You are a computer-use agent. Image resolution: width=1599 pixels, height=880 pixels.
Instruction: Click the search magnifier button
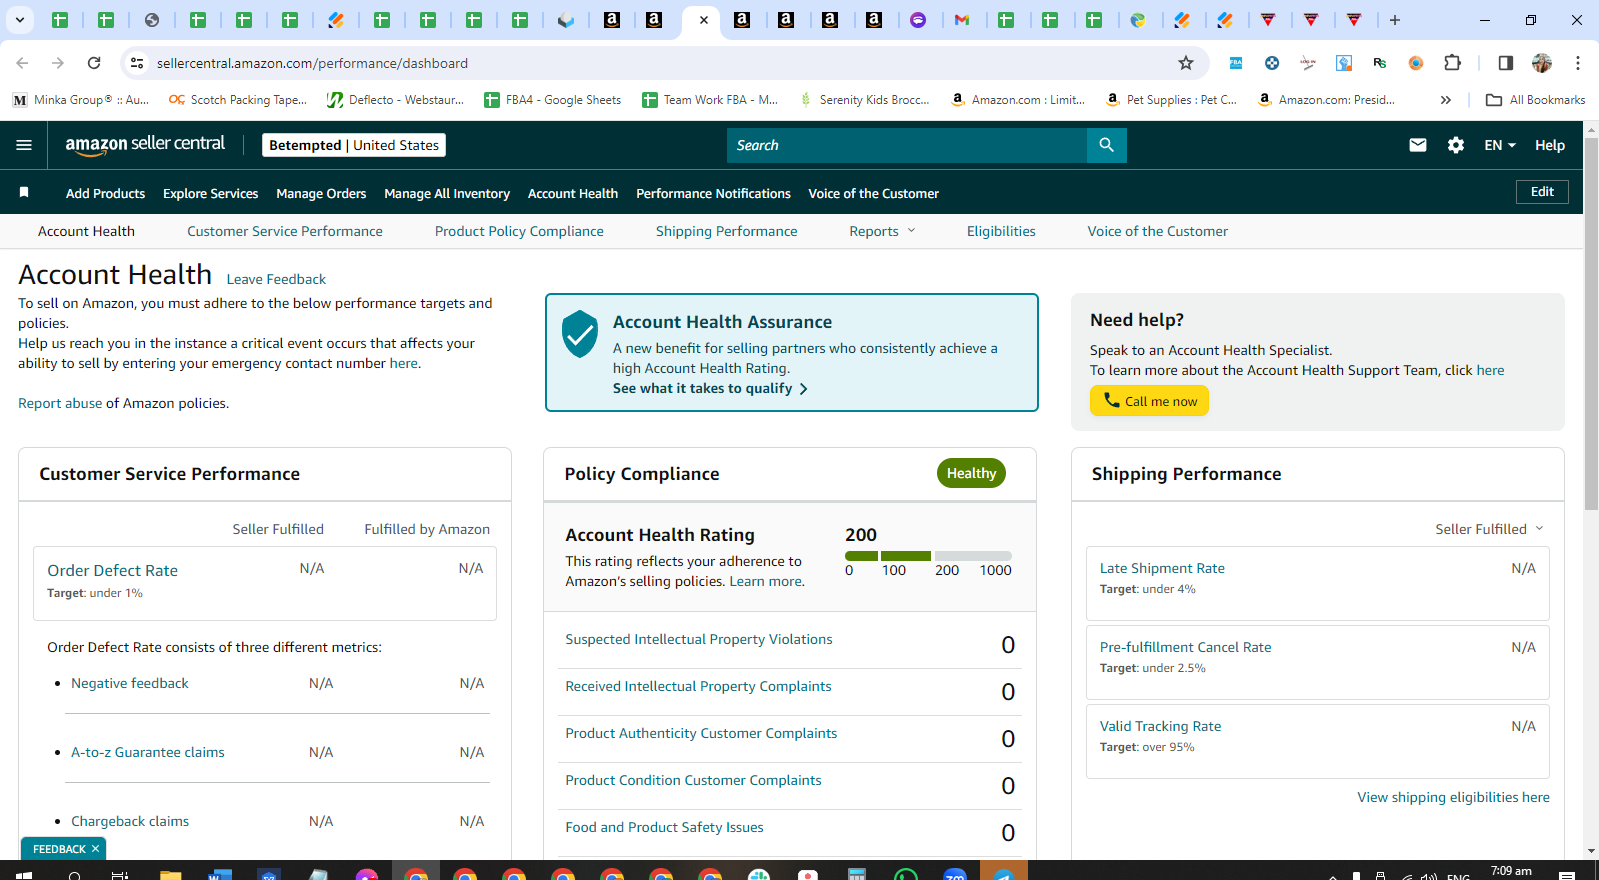[x=1106, y=145]
